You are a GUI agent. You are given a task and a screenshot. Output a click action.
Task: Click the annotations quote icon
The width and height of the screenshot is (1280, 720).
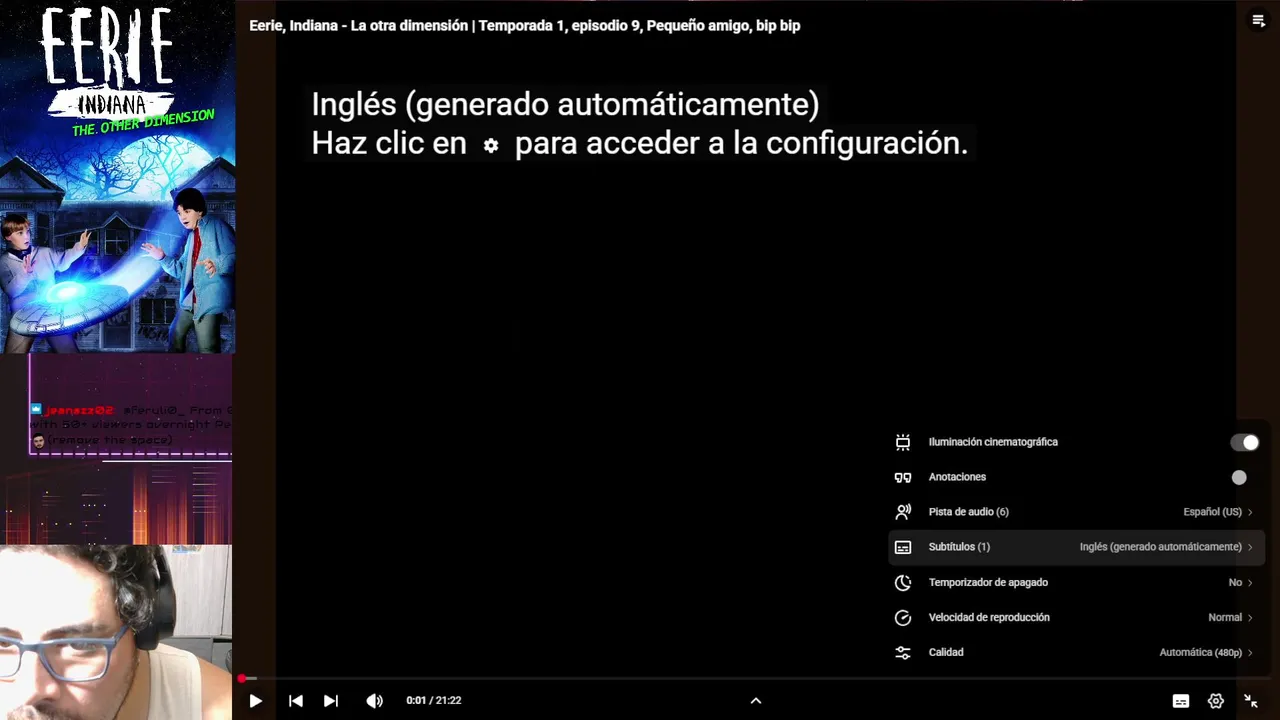coord(903,478)
